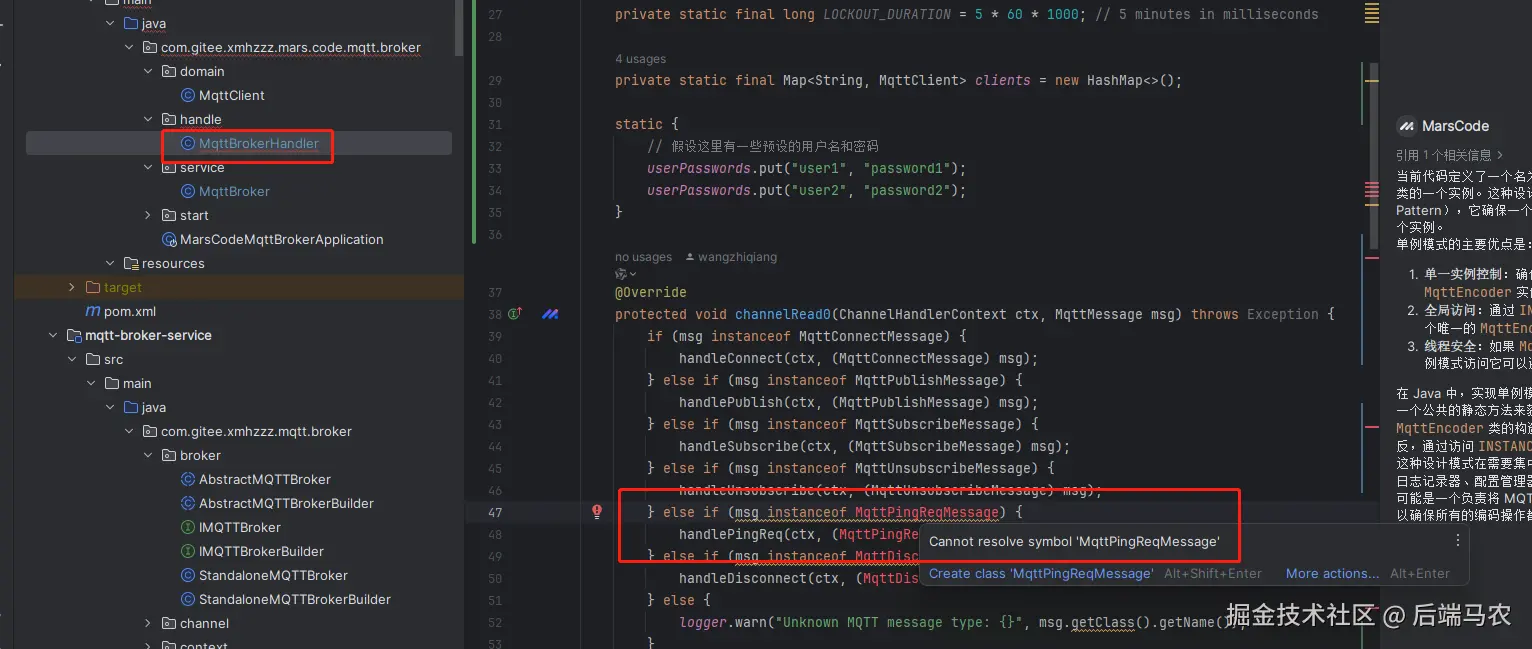Click the underlined MqttPingReqMessage on line 47

(x=927, y=512)
